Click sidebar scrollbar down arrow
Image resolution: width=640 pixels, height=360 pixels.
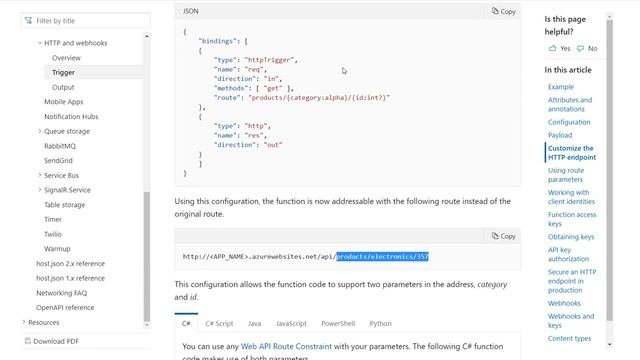point(147,325)
